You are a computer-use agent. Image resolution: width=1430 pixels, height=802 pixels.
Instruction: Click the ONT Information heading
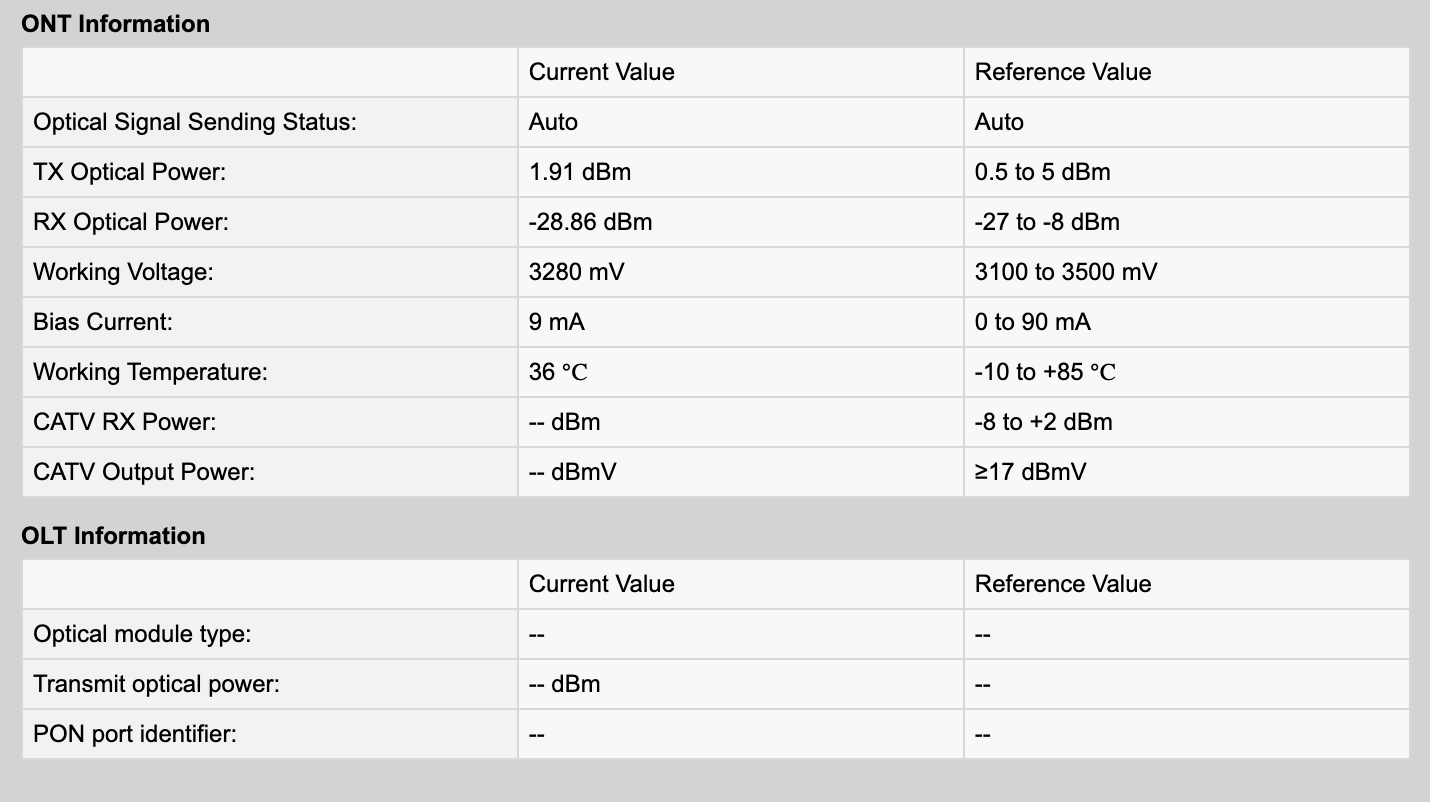[116, 24]
